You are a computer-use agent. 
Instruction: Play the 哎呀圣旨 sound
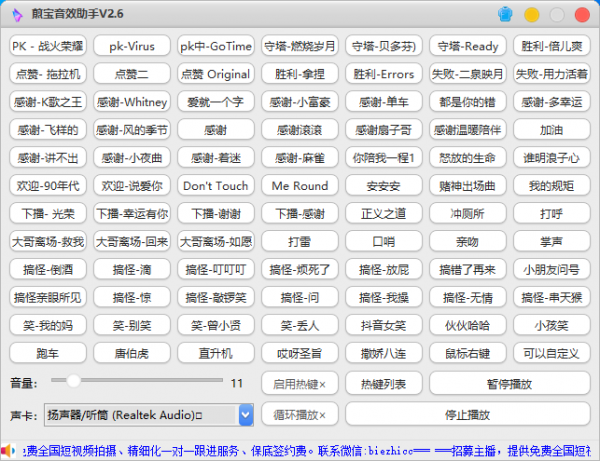pyautogui.click(x=300, y=353)
